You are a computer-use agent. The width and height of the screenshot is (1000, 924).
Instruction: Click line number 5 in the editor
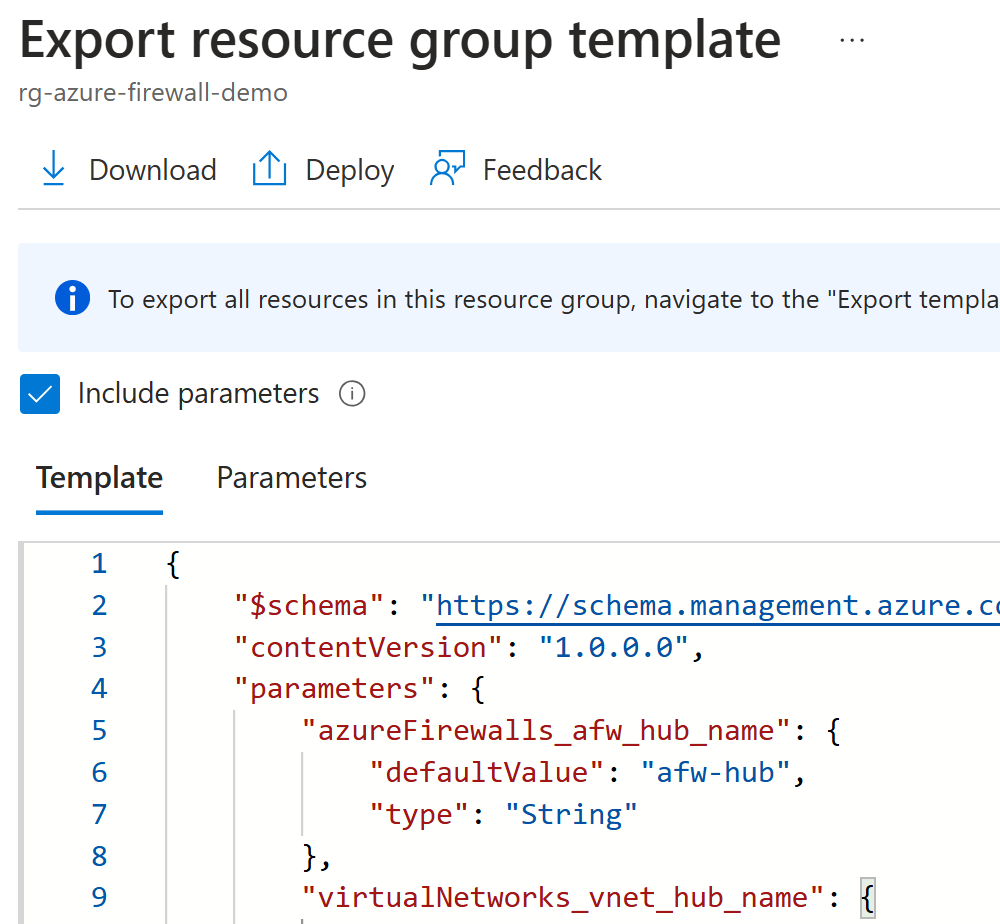tap(98, 730)
